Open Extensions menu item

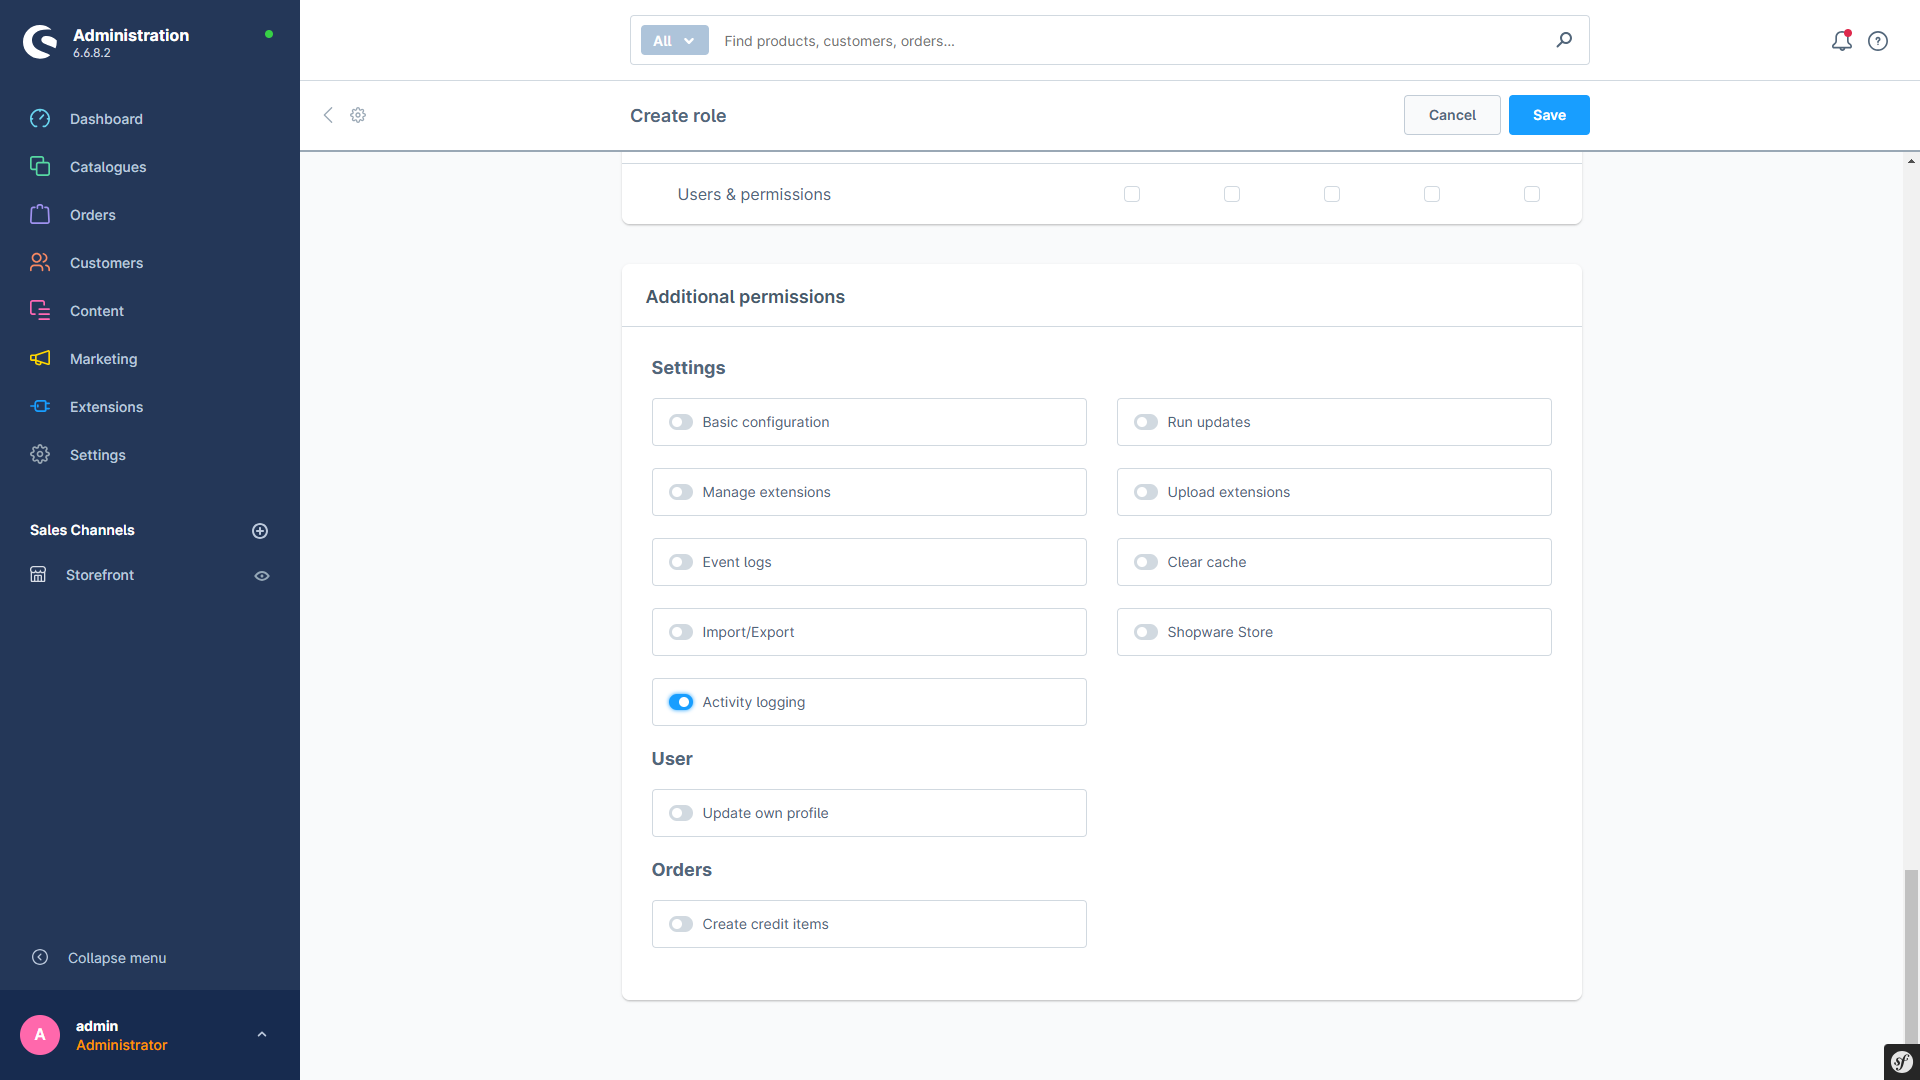click(106, 407)
